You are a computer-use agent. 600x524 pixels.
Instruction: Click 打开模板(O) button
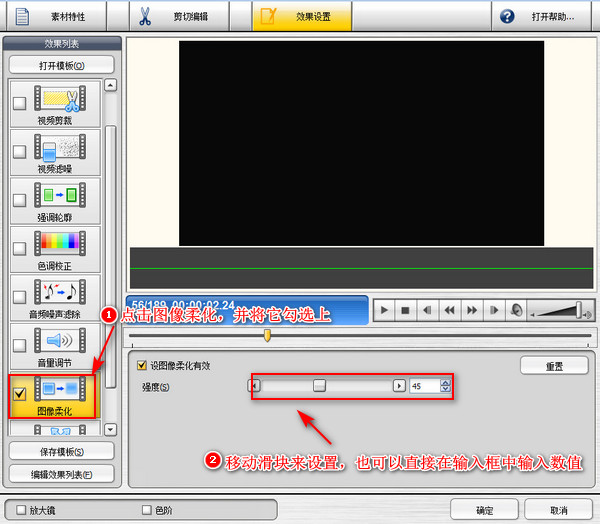(x=62, y=65)
